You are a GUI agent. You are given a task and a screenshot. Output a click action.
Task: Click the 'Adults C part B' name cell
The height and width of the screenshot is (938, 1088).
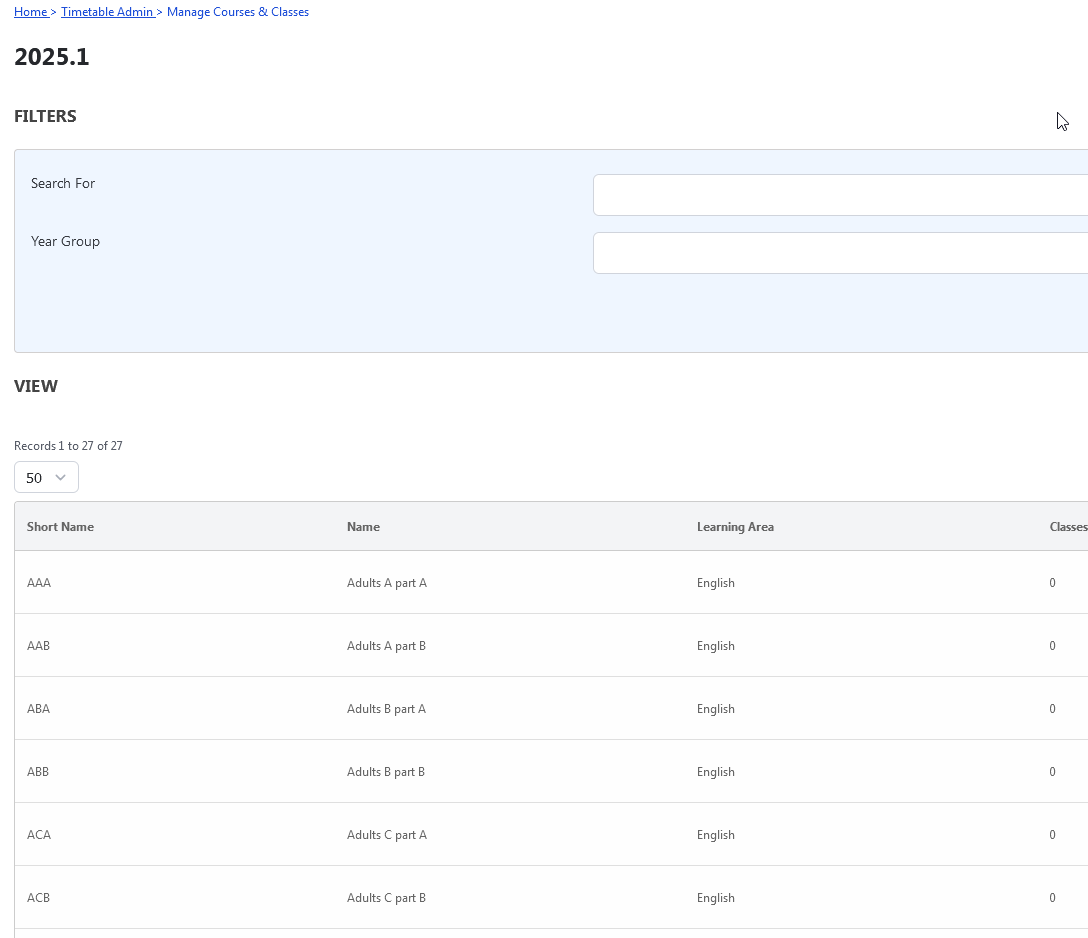(x=386, y=898)
